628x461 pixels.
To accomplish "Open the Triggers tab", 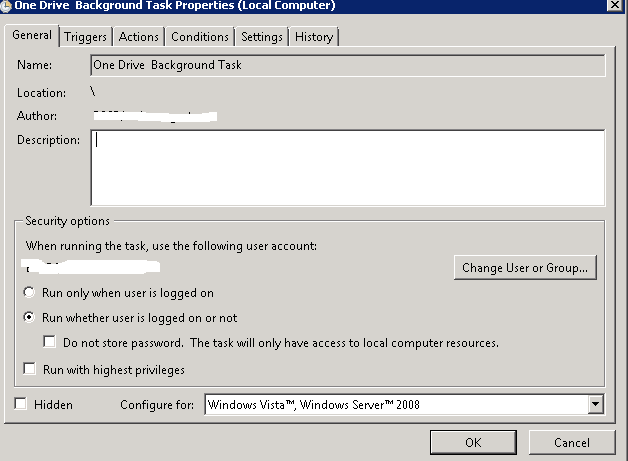I will point(85,37).
